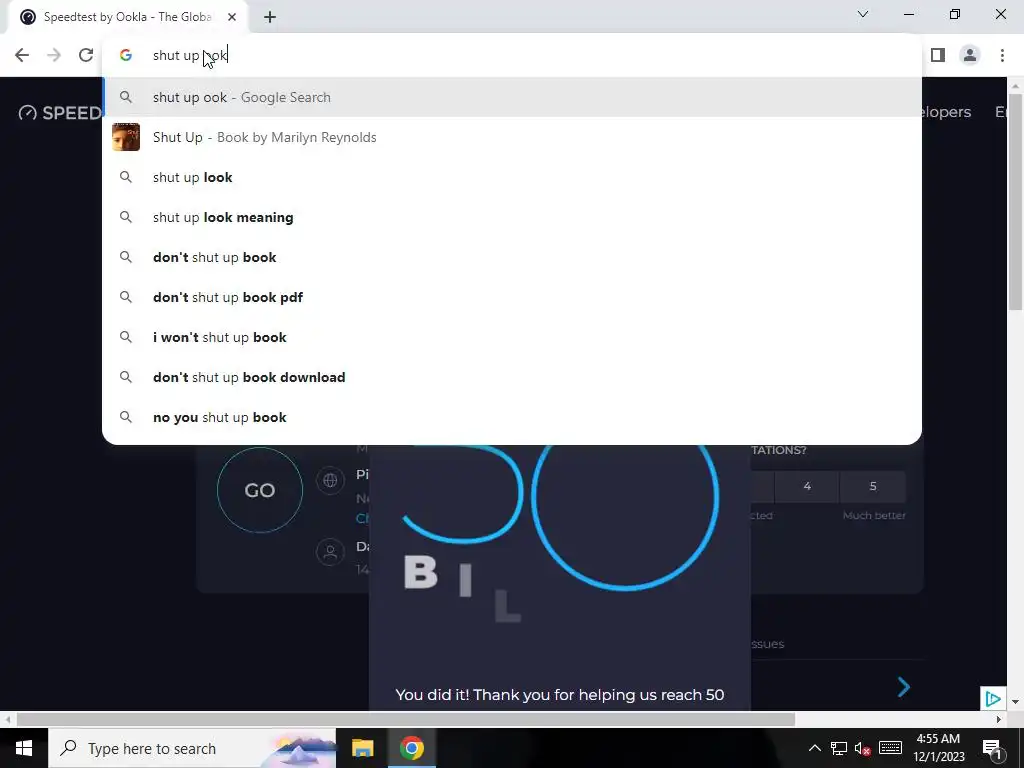This screenshot has width=1024, height=768.
Task: Open the AdChoices icon
Action: pyautogui.click(x=993, y=699)
